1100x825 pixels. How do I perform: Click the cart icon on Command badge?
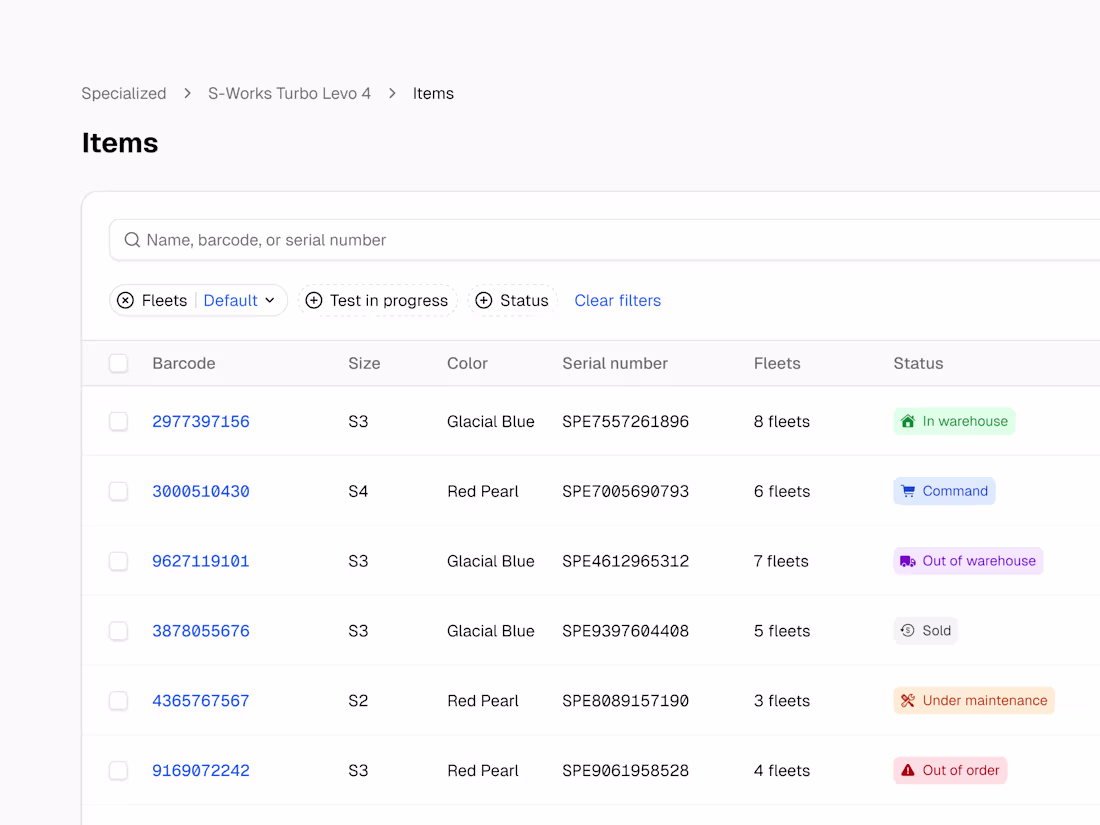pyautogui.click(x=908, y=492)
